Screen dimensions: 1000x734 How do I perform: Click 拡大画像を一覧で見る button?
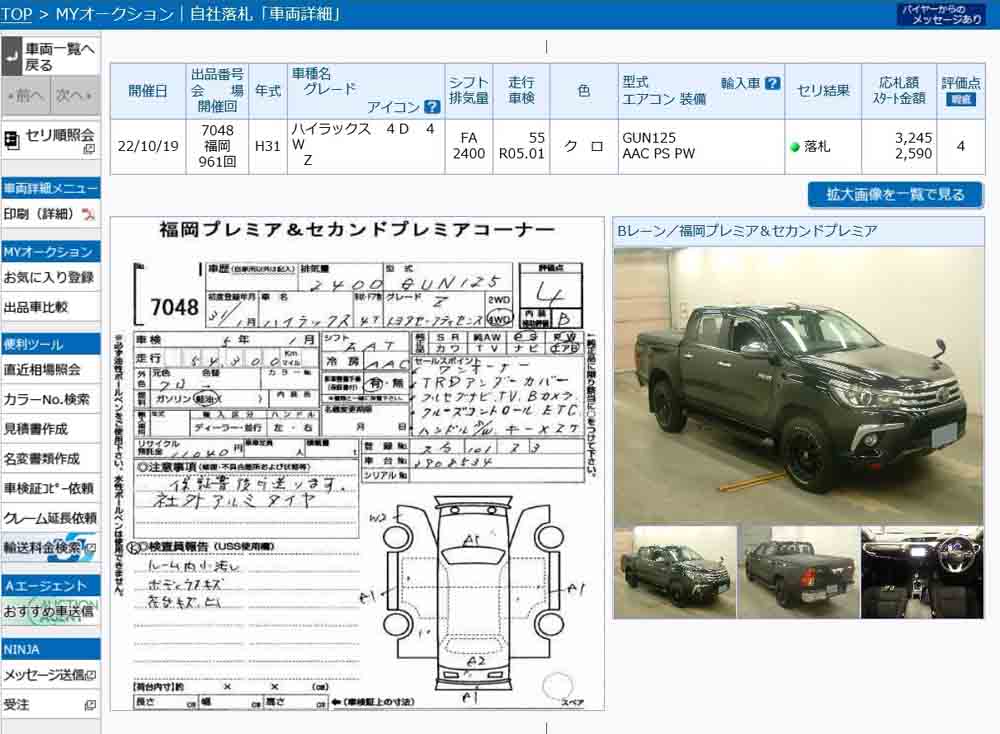pos(895,195)
